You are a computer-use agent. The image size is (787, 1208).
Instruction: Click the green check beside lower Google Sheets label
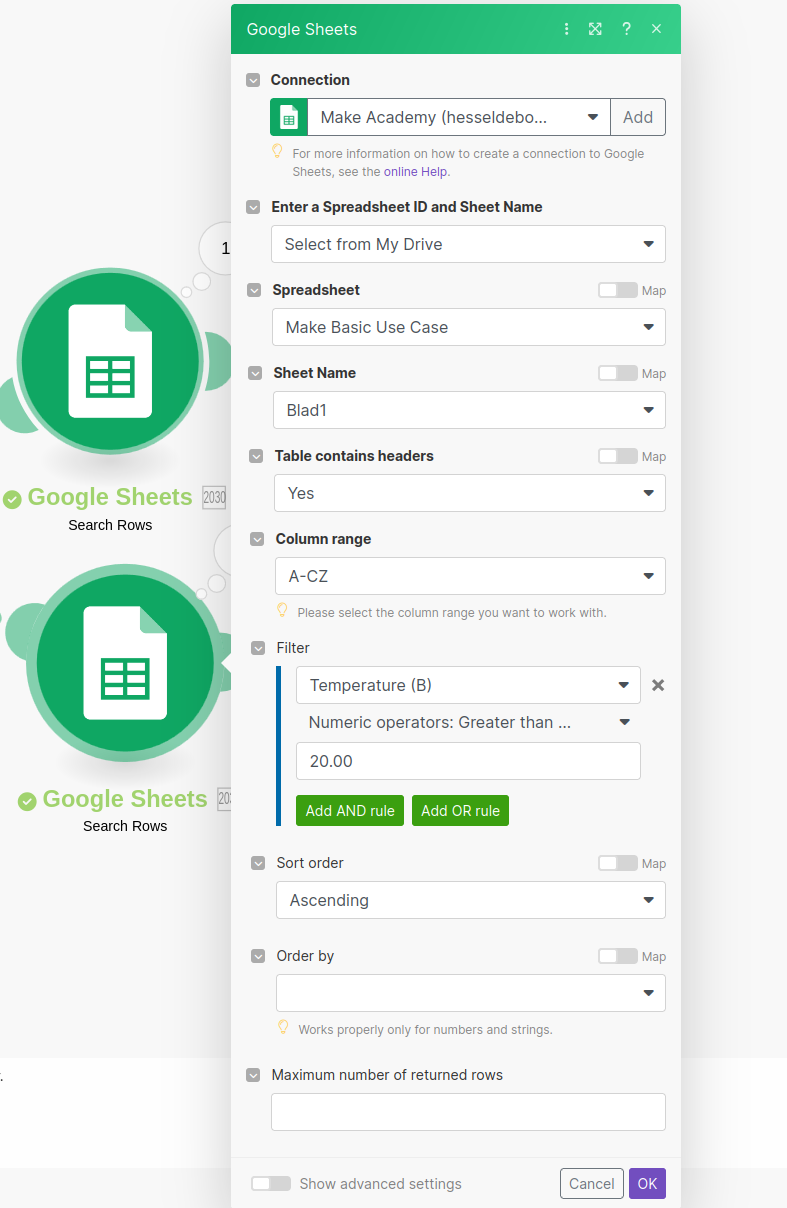[x=27, y=801]
